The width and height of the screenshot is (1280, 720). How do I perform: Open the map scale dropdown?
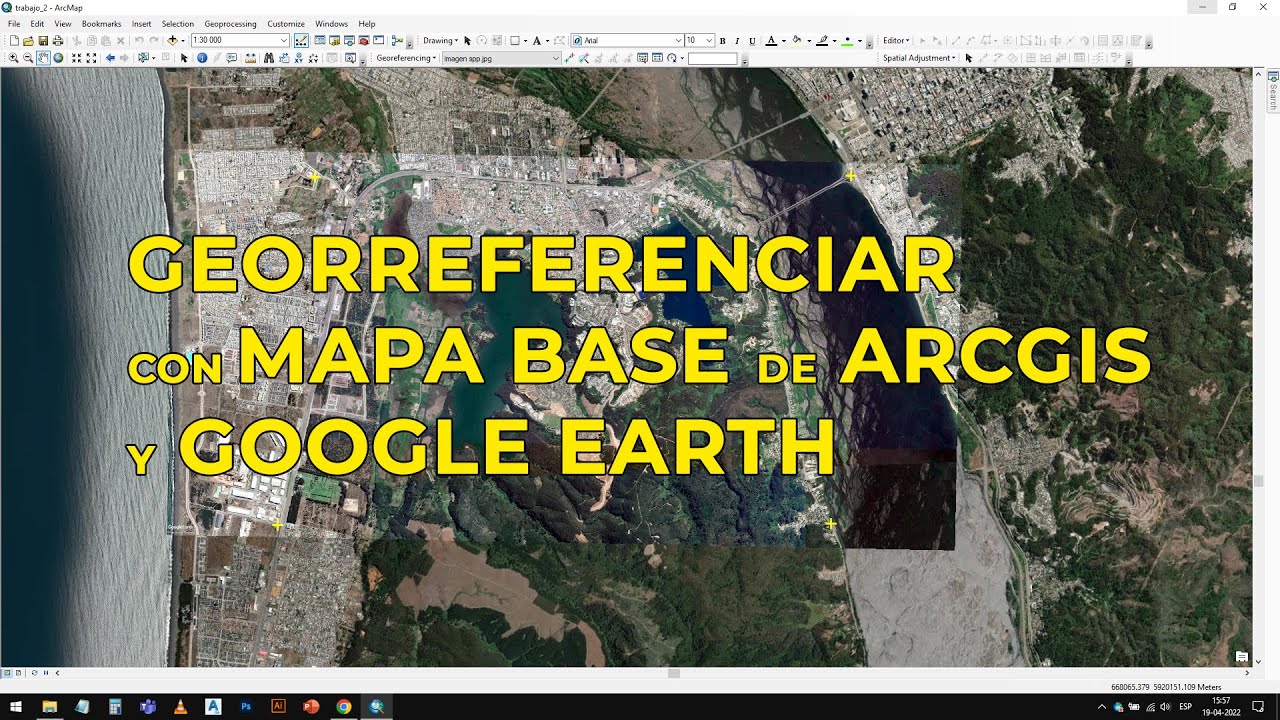click(x=285, y=40)
